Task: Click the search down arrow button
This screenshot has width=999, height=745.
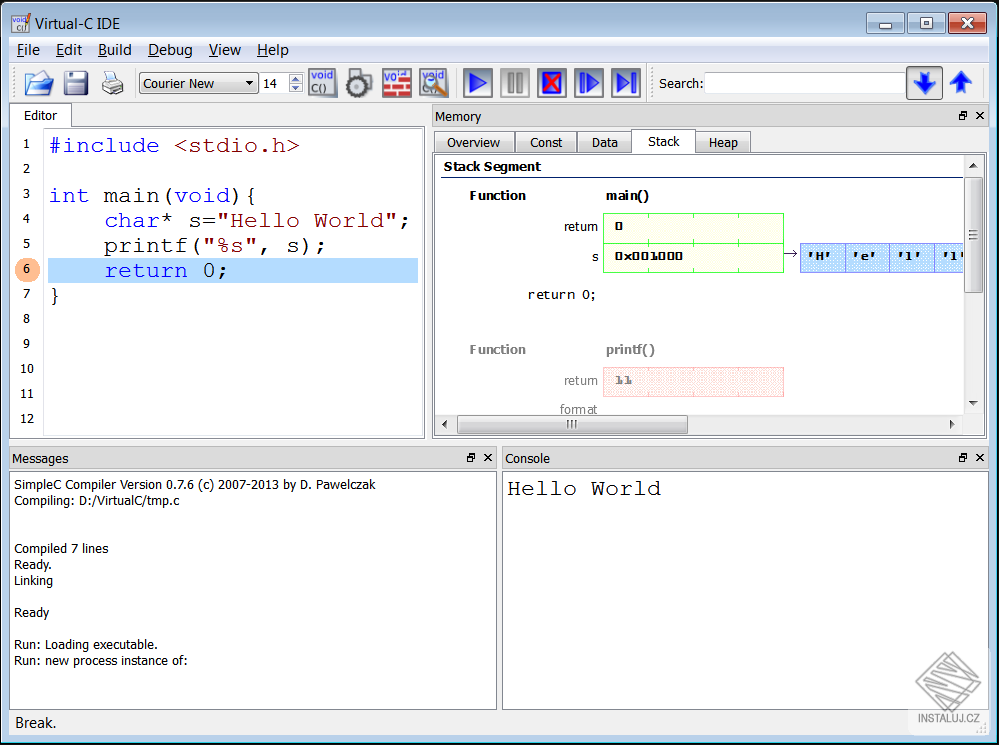Action: (924, 83)
